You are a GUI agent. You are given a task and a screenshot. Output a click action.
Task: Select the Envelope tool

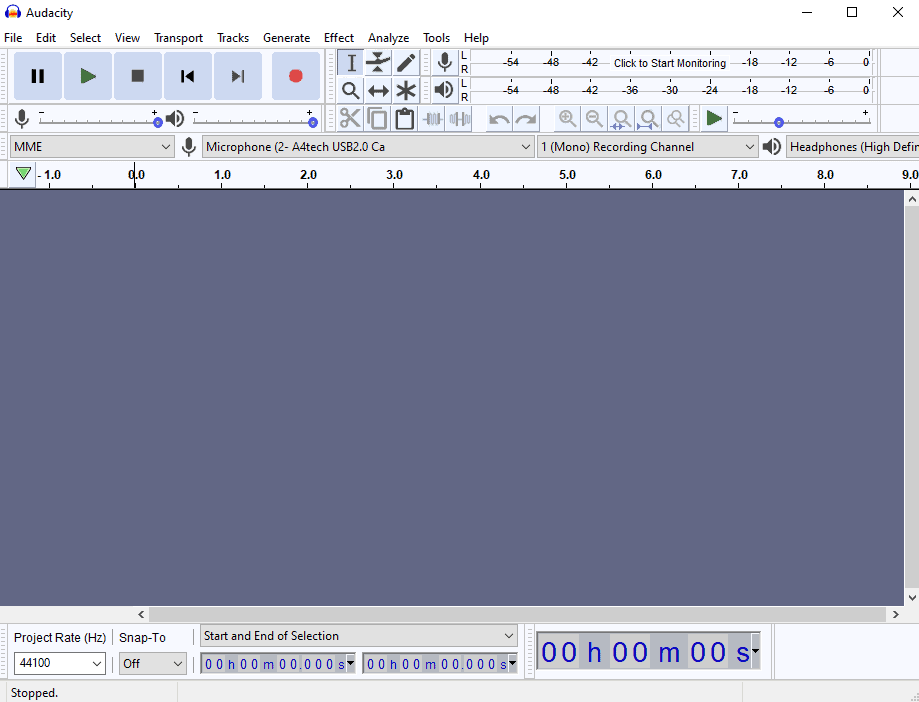378,63
